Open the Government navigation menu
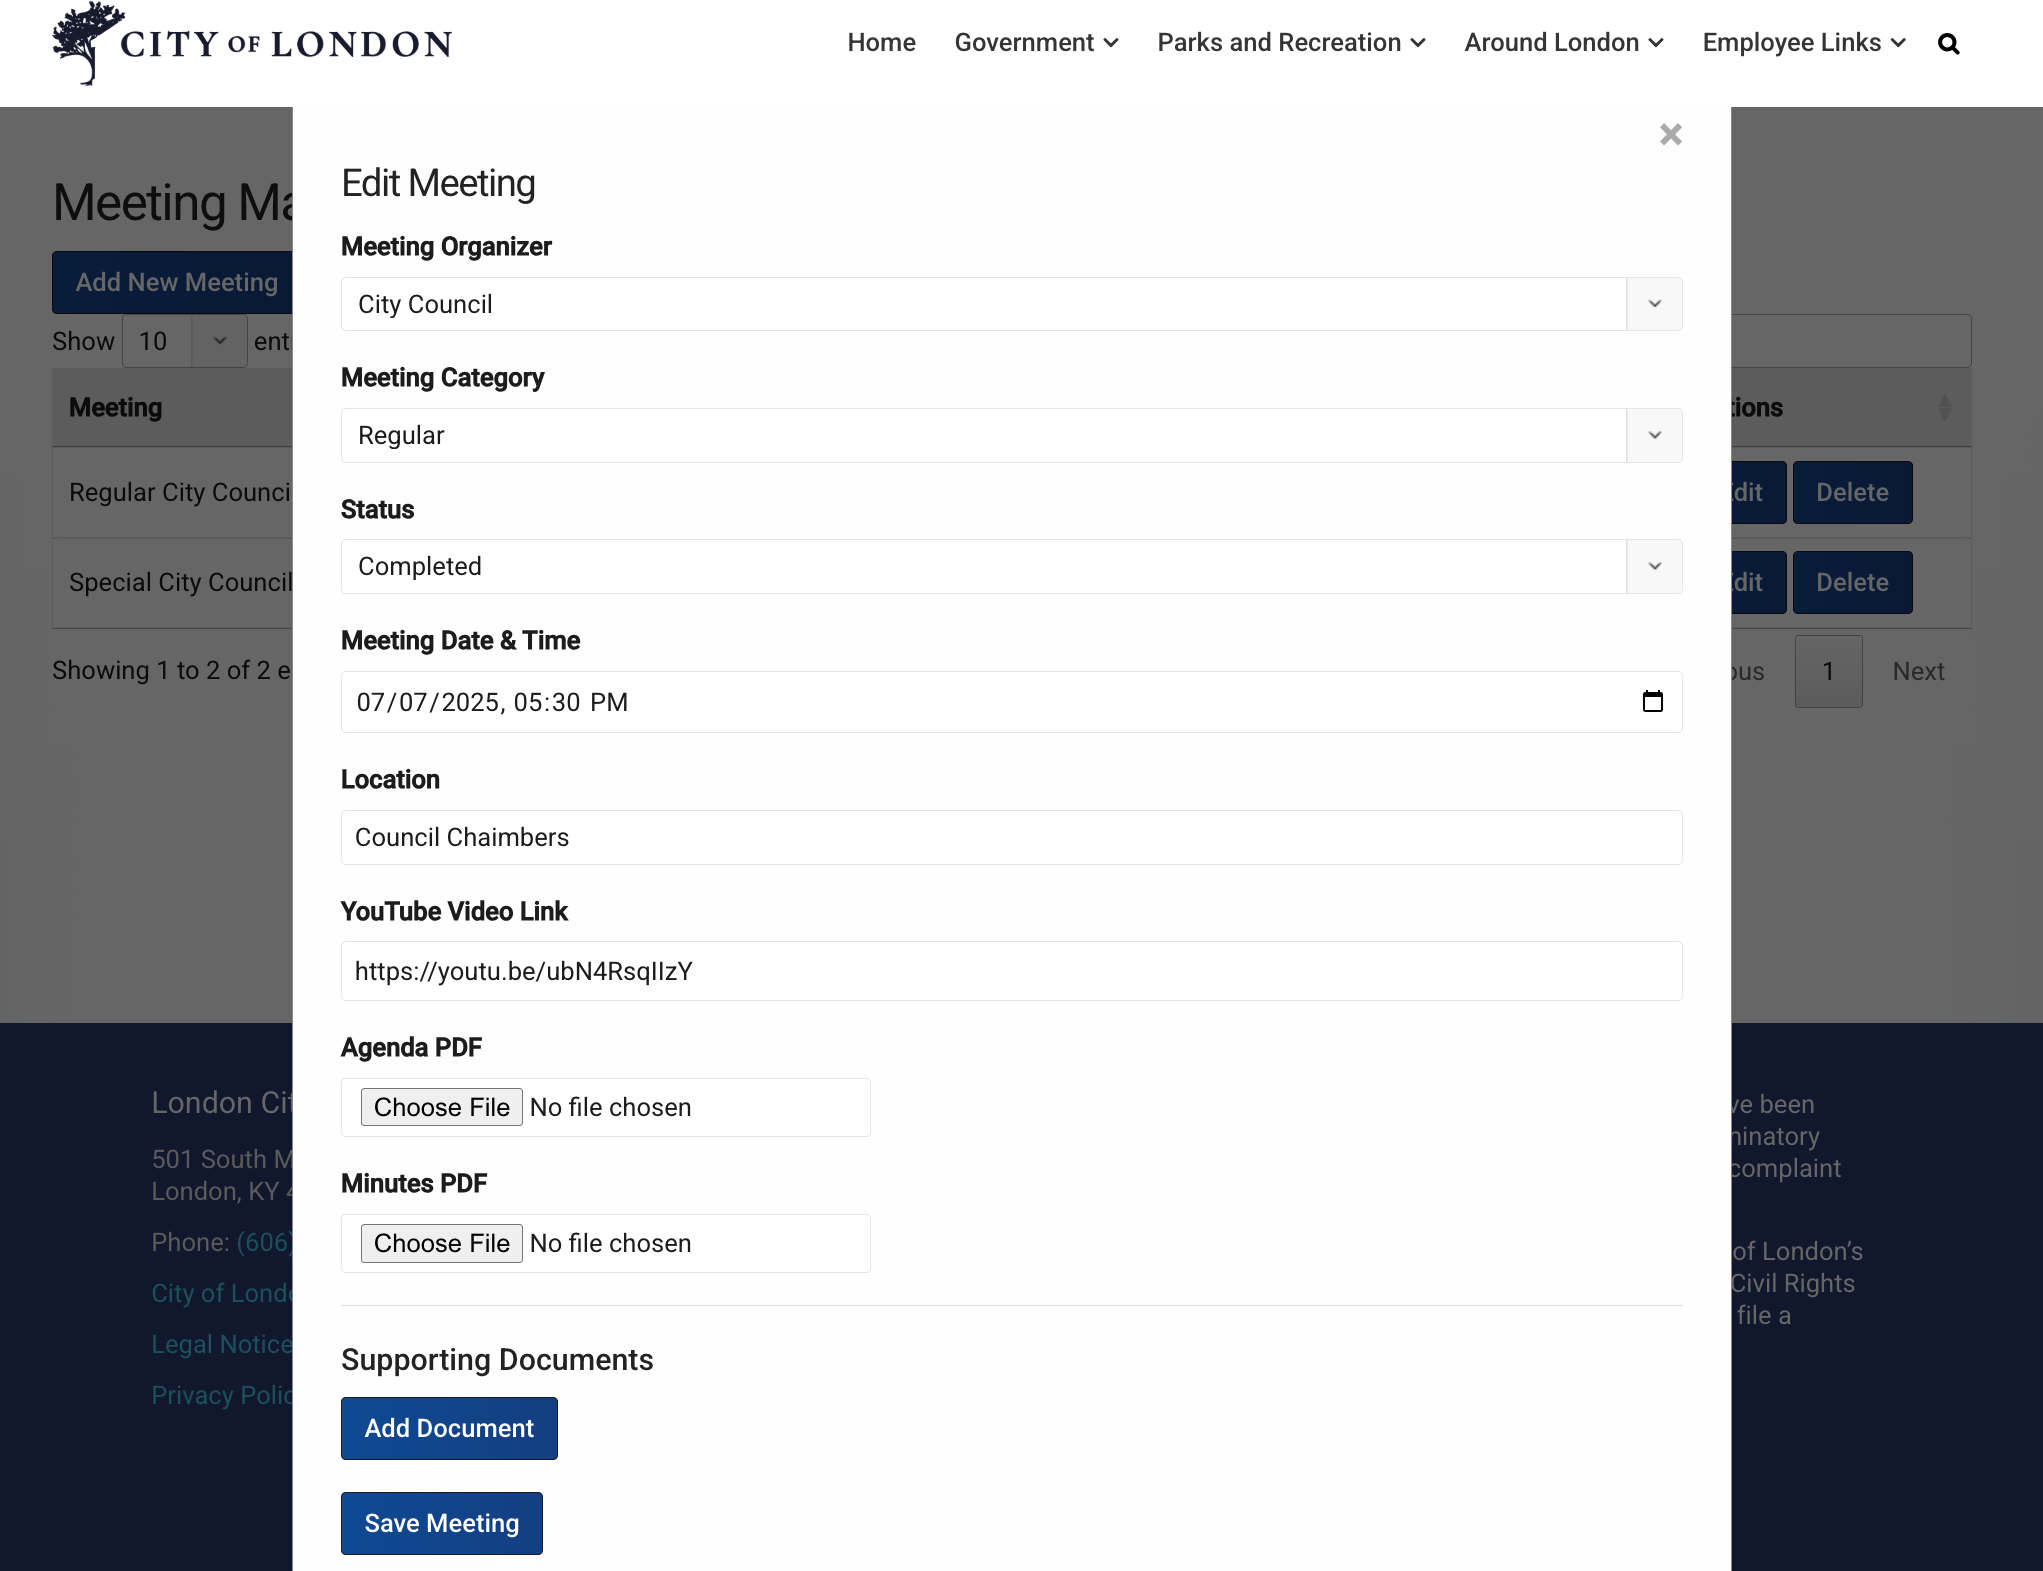 (1036, 43)
